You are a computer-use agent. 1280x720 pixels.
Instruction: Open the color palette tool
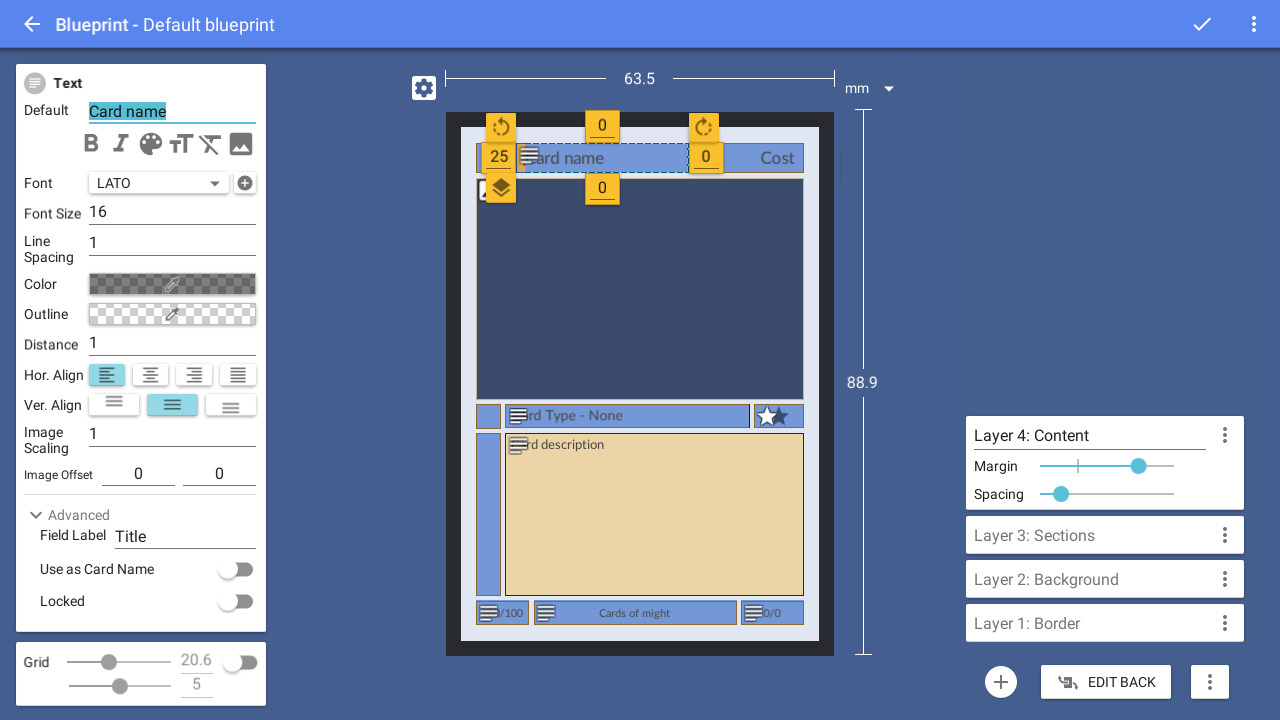point(149,143)
